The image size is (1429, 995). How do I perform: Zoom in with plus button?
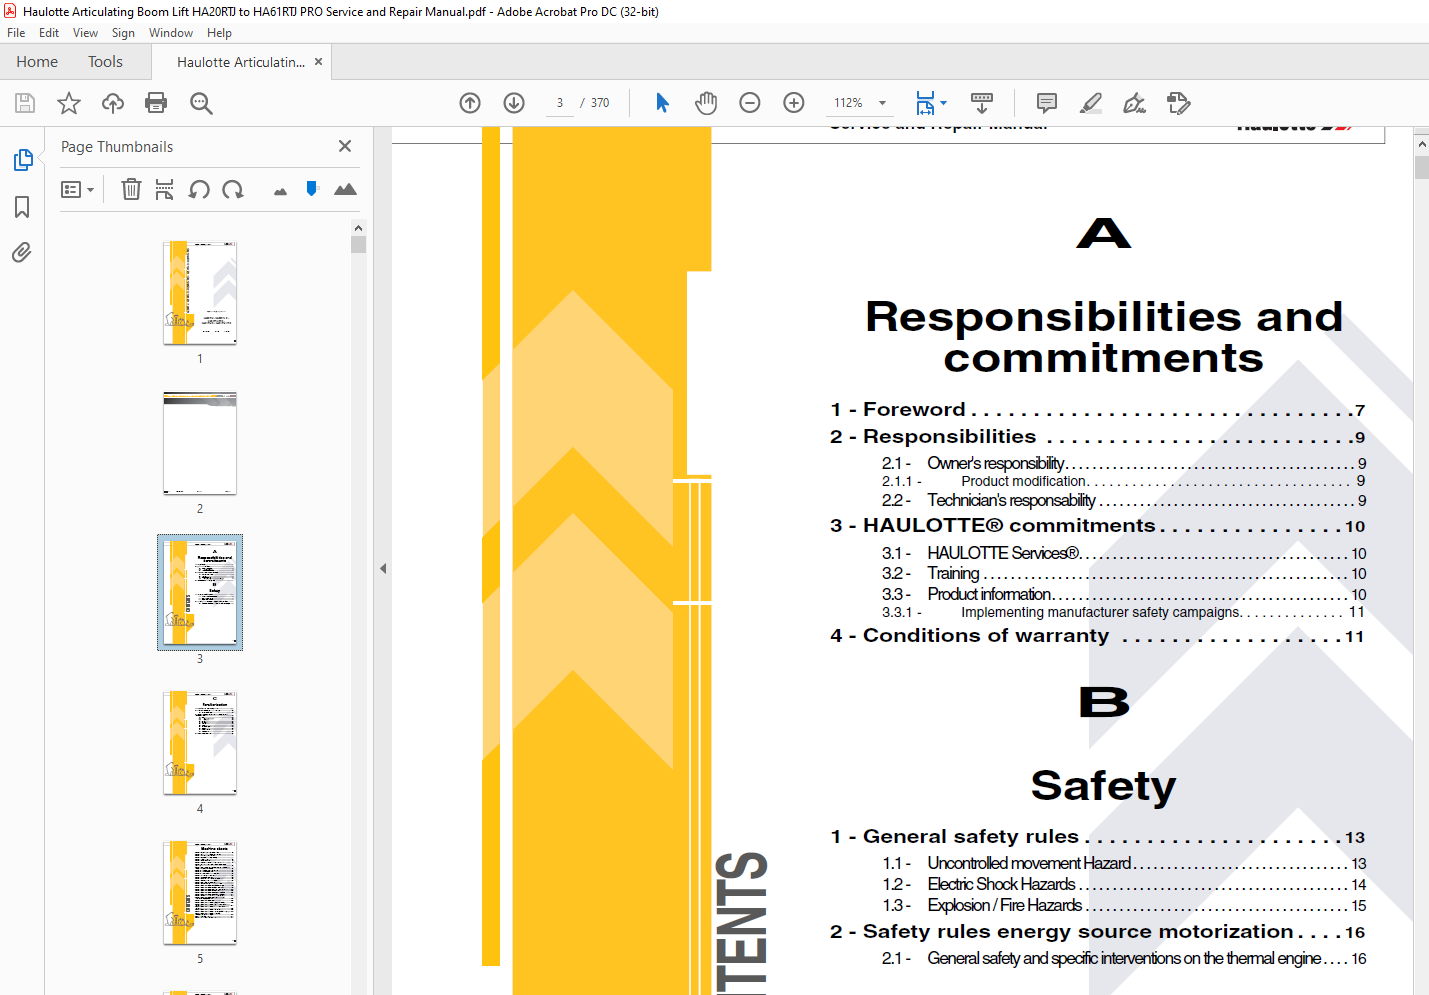click(794, 103)
